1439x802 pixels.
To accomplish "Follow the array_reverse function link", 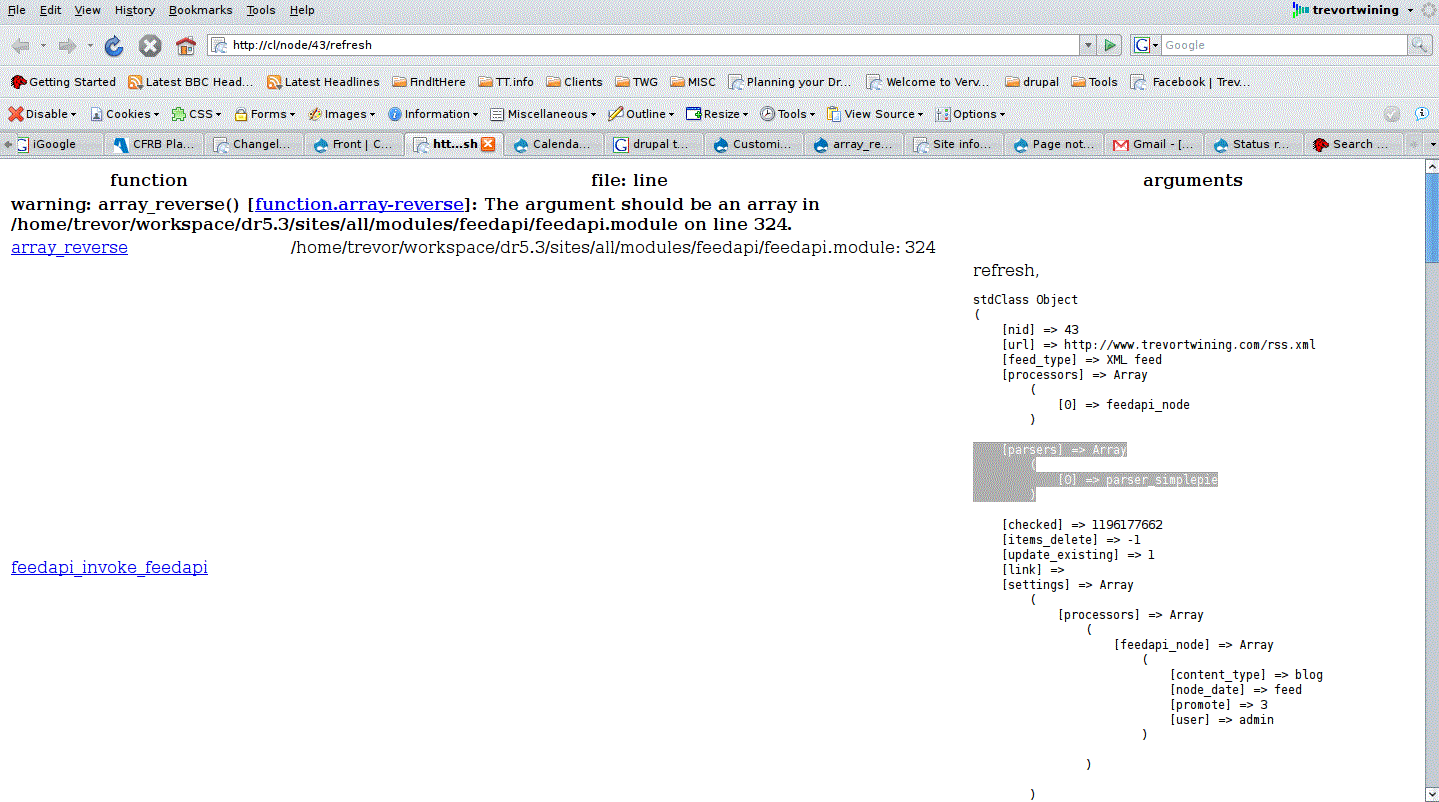I will click(68, 247).
